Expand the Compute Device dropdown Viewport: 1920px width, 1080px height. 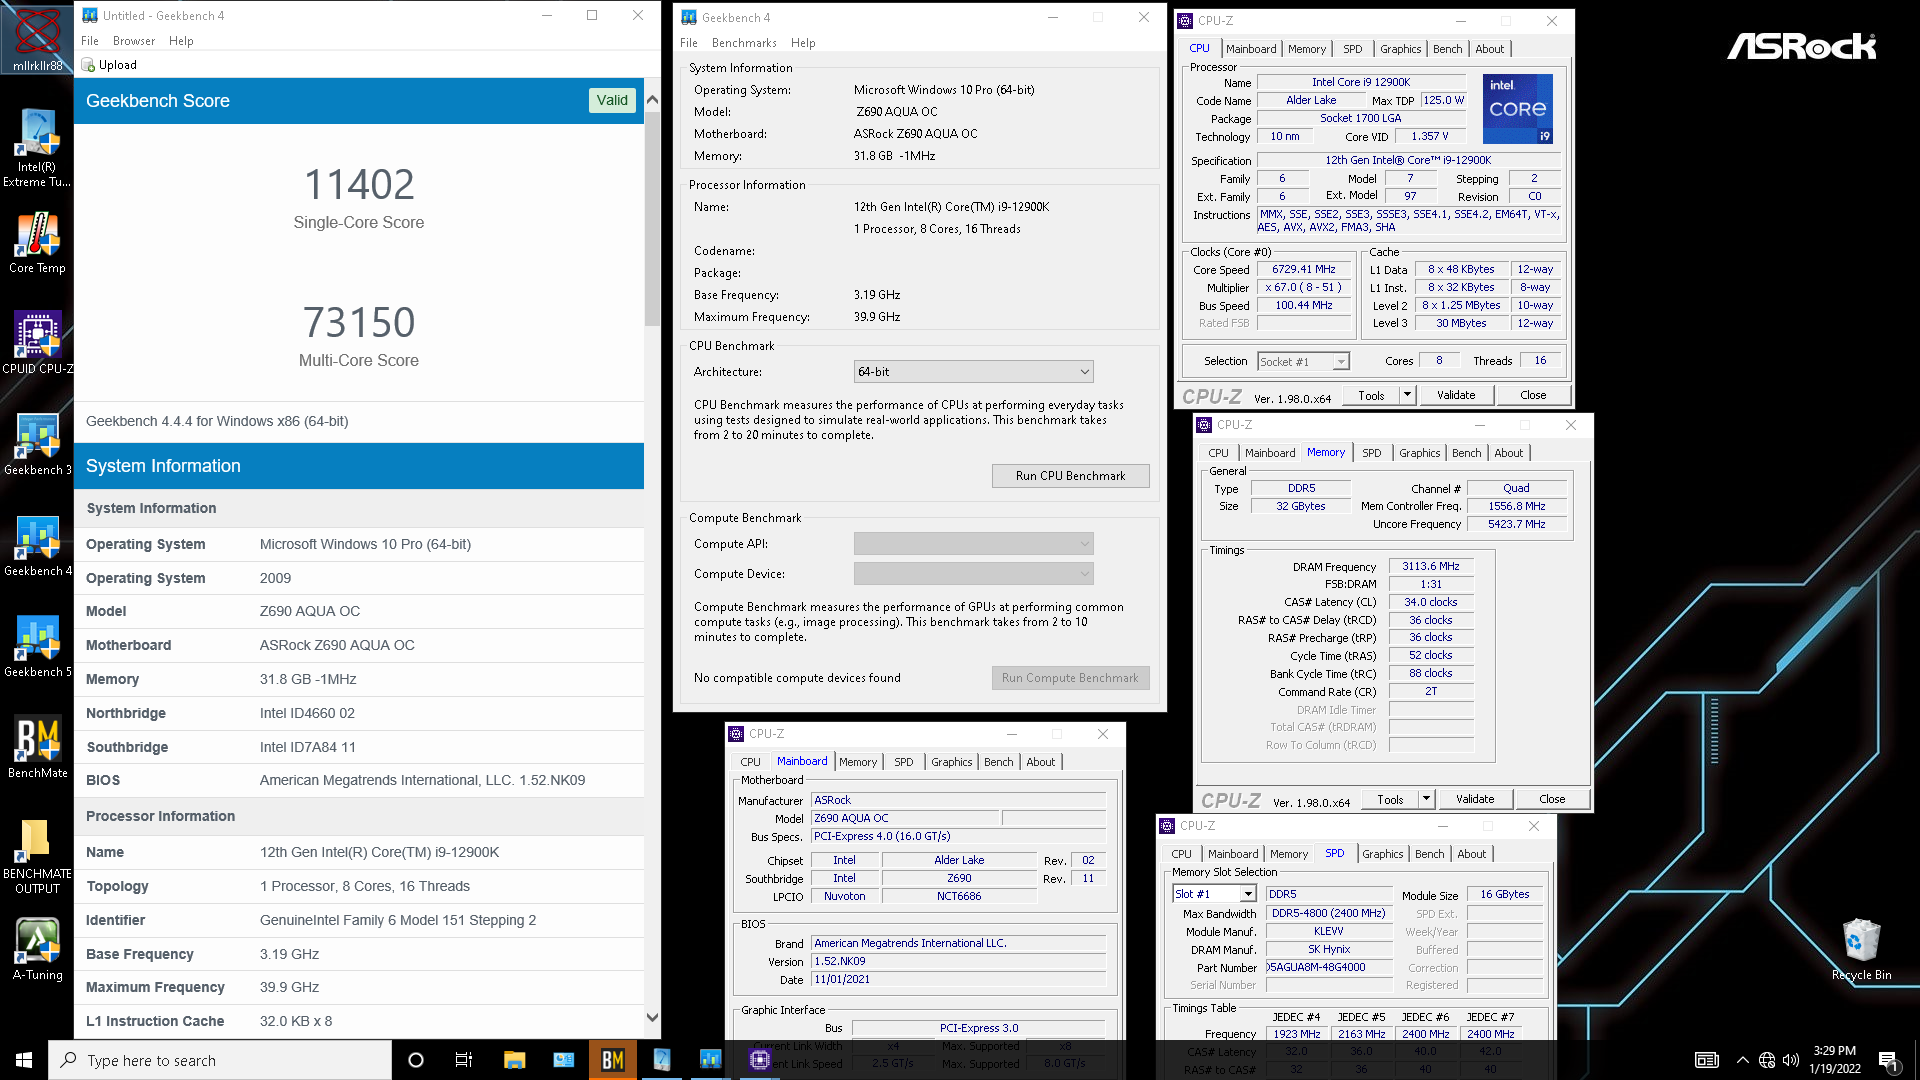point(973,574)
